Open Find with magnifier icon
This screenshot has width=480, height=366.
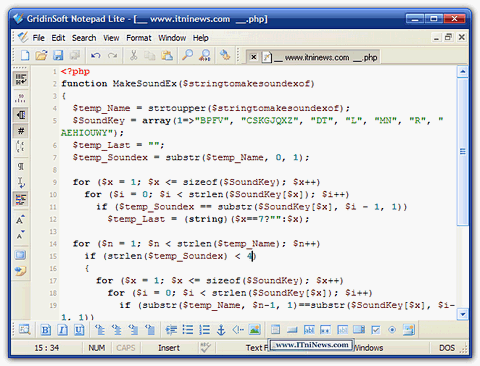(187, 55)
